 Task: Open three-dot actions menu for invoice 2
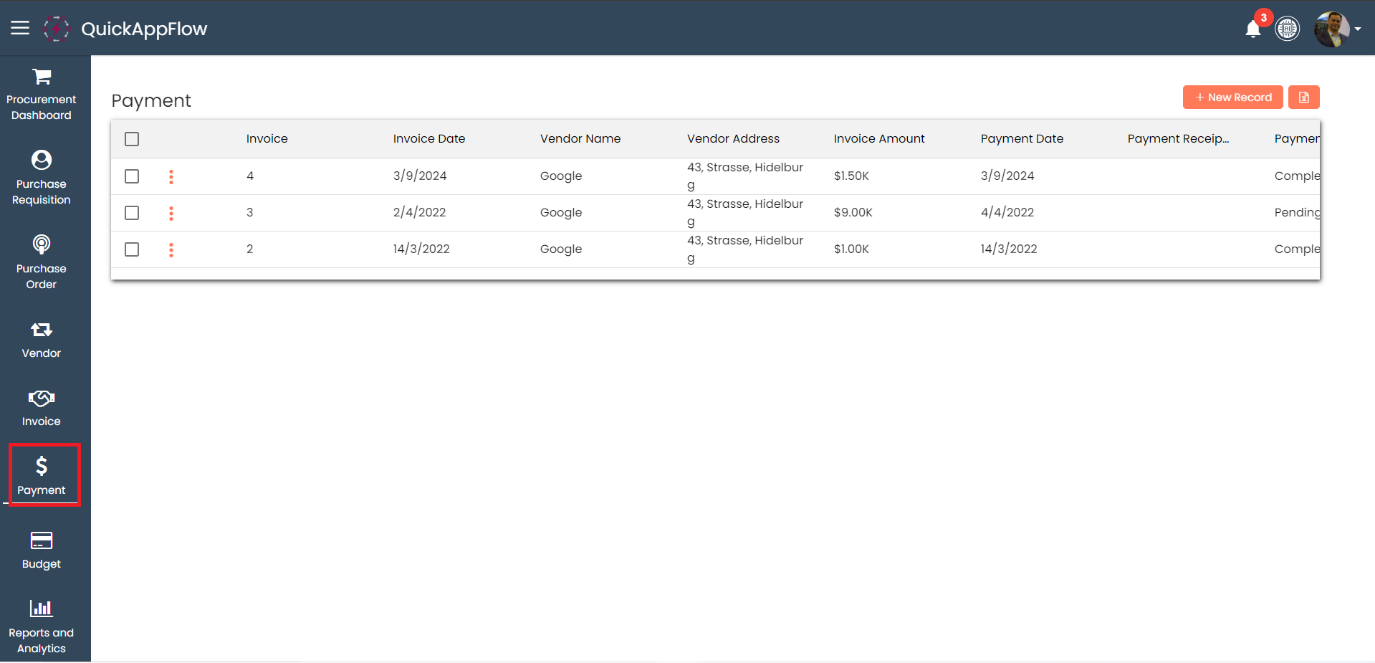point(171,250)
